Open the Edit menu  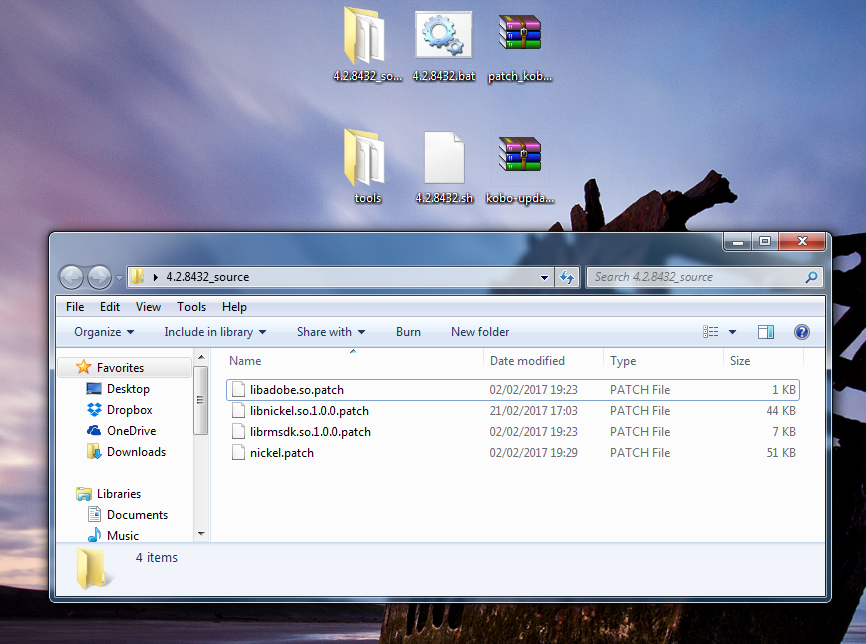click(109, 307)
